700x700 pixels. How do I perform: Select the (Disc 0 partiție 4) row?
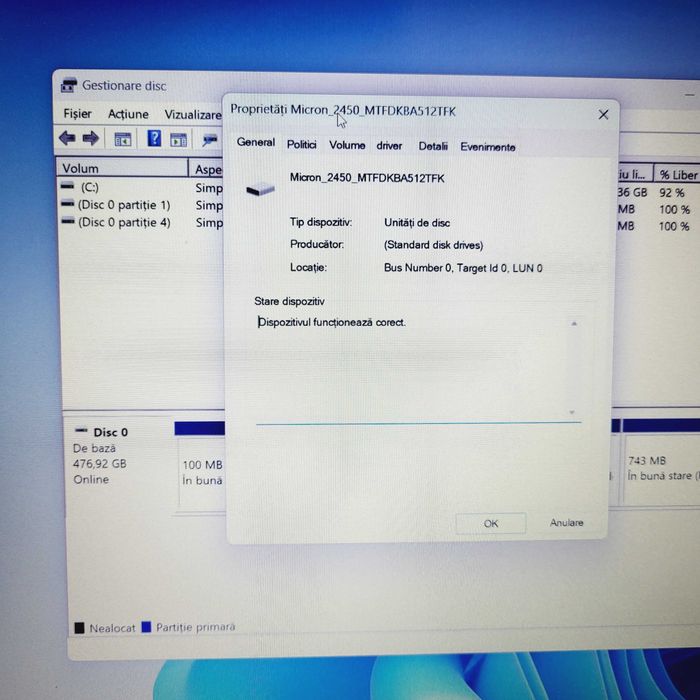tap(141, 222)
